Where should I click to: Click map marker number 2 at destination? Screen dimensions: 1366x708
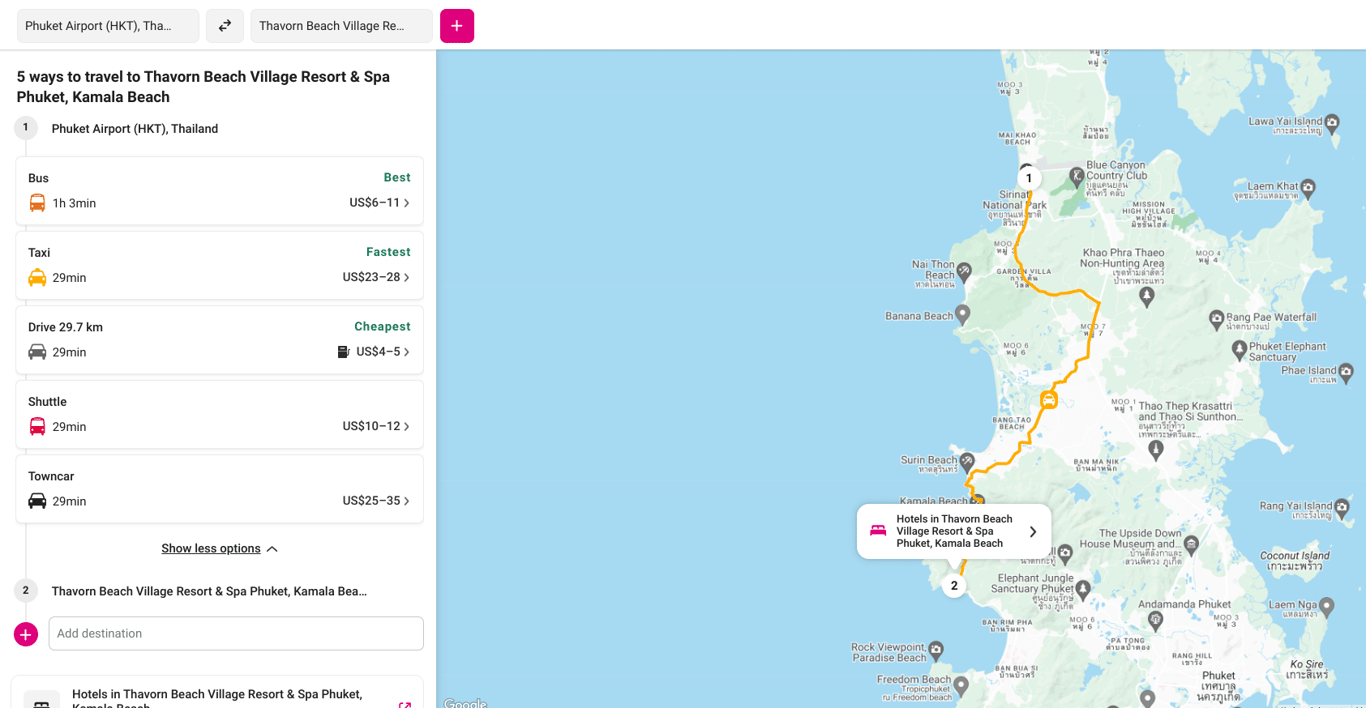(954, 586)
